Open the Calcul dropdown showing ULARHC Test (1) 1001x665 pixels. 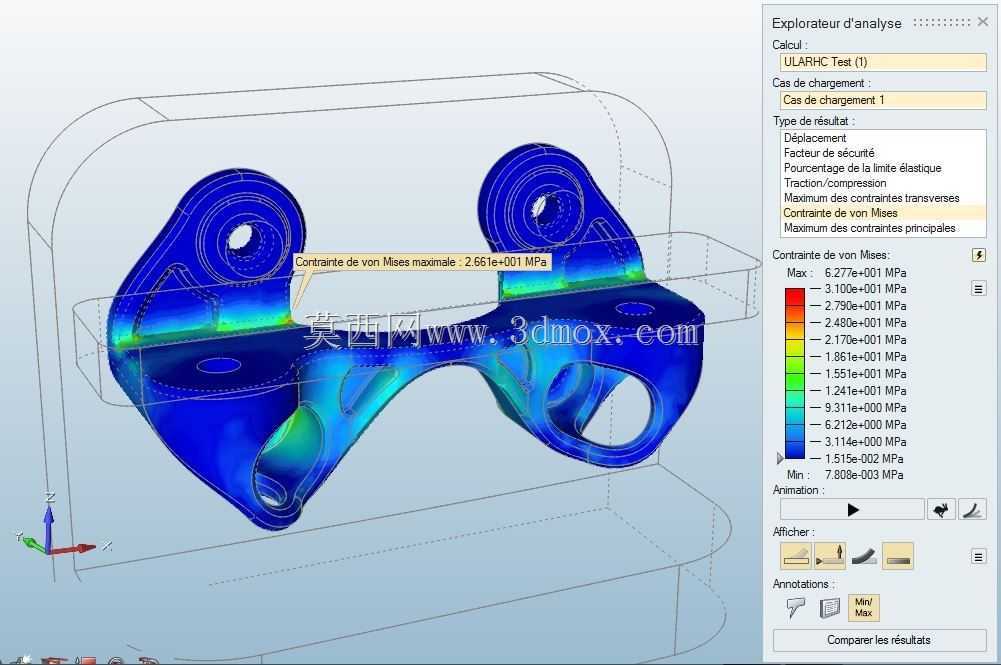tap(883, 62)
